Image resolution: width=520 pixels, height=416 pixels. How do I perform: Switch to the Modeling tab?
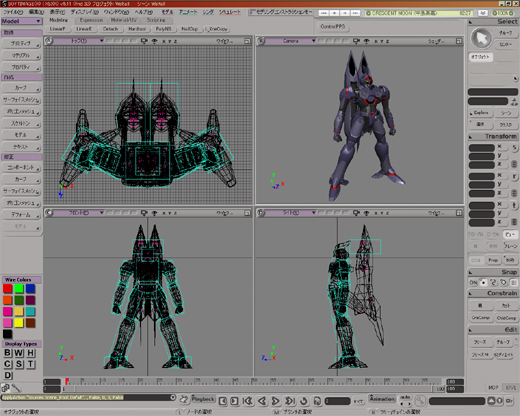(58, 20)
